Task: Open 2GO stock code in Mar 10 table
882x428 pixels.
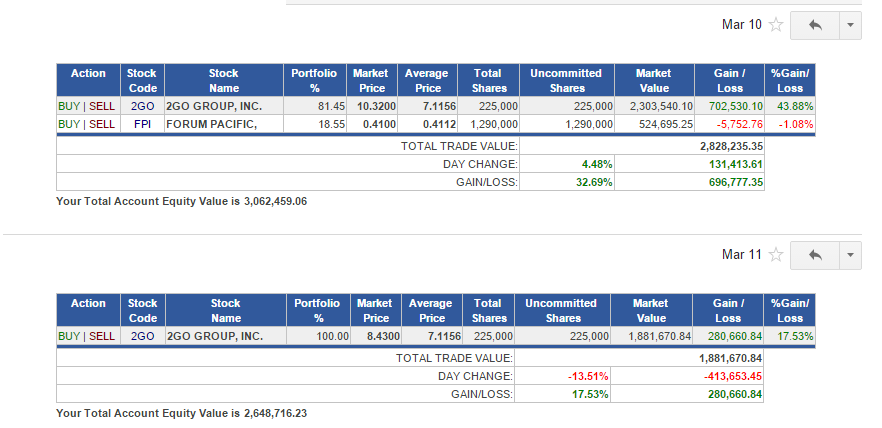Action: click(x=142, y=106)
